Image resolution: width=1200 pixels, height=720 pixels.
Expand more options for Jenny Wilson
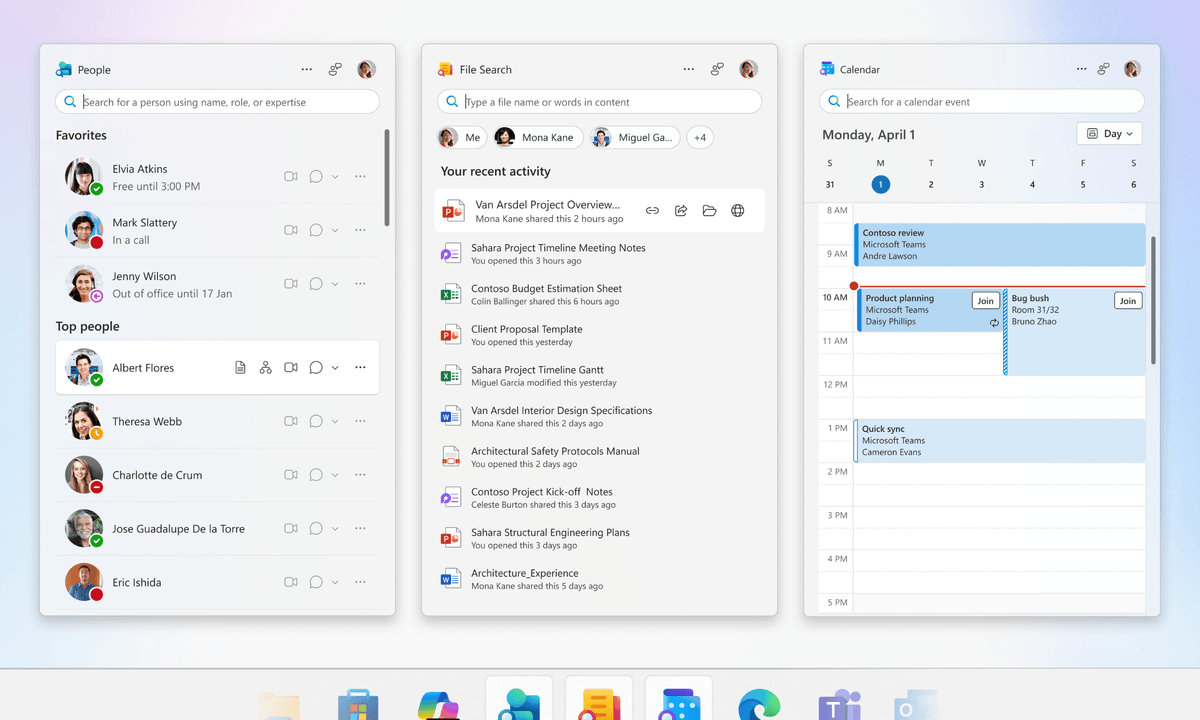pos(360,283)
